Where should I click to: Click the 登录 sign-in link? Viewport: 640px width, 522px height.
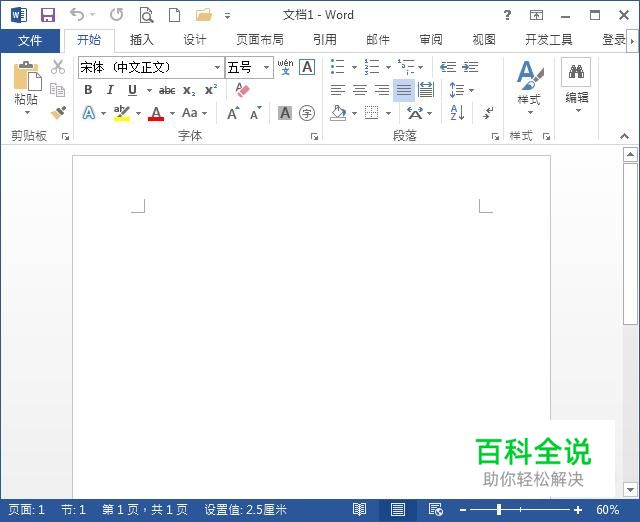614,40
